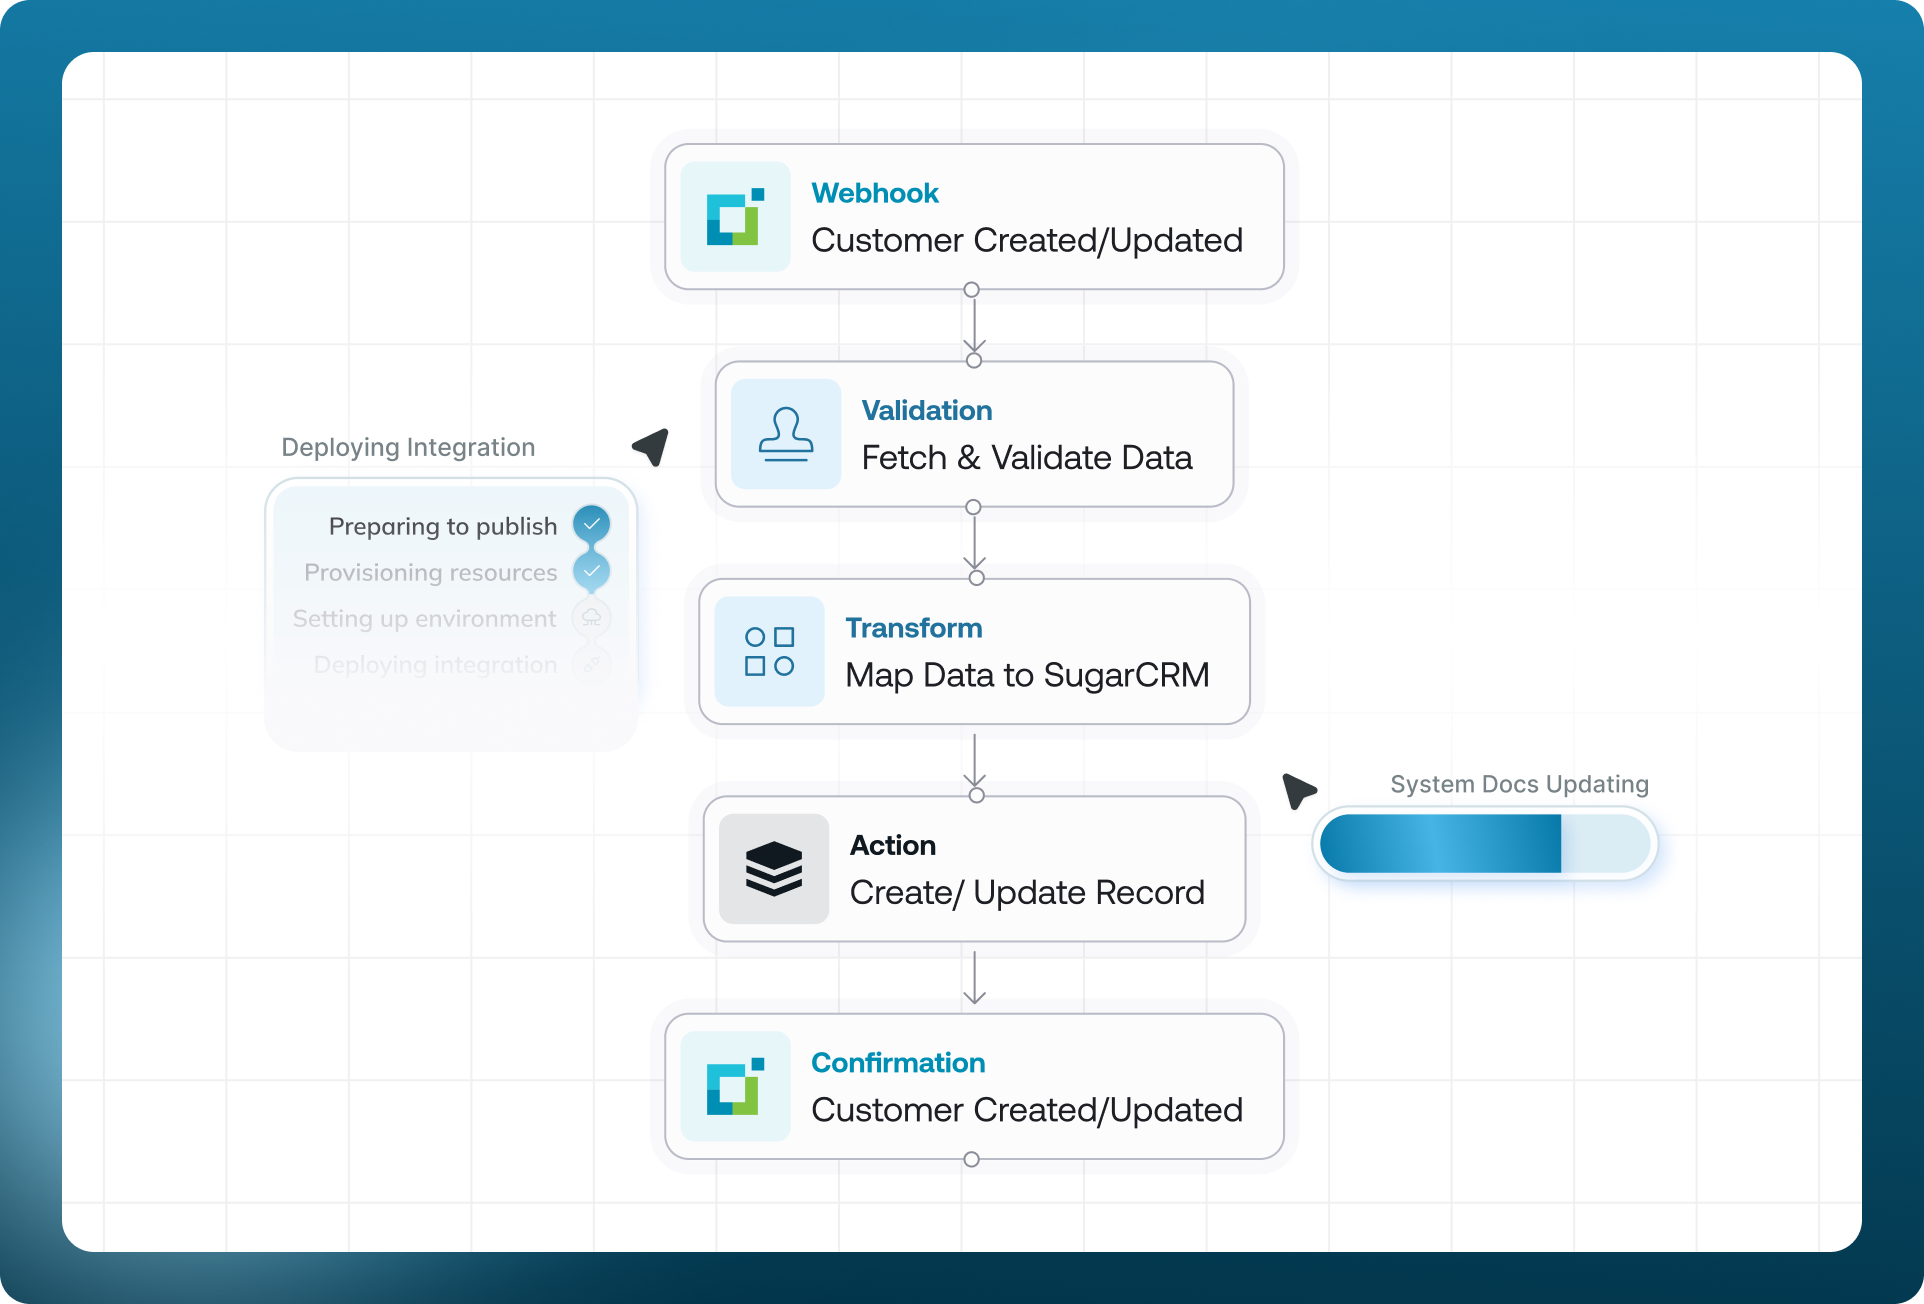Screen dimensions: 1924x1304
Task: Select the Webhook Customer Created/Updated node
Action: click(1026, 241)
